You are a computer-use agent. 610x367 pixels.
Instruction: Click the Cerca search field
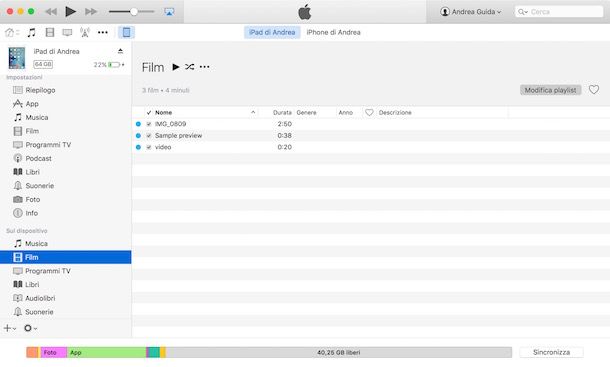tap(559, 12)
